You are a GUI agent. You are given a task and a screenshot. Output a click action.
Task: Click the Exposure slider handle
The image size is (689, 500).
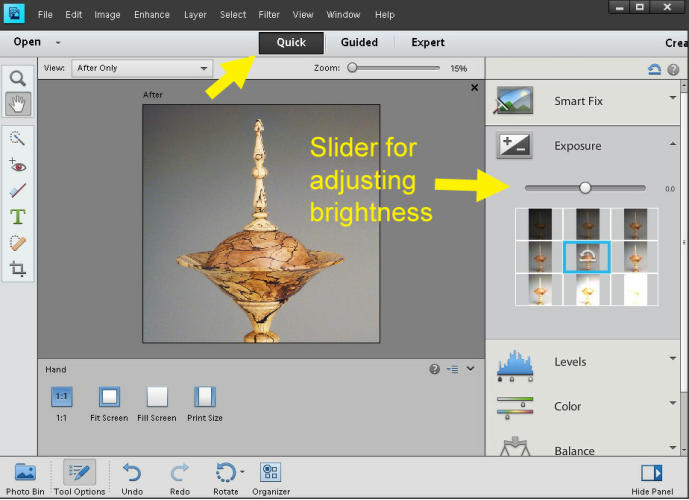click(585, 187)
